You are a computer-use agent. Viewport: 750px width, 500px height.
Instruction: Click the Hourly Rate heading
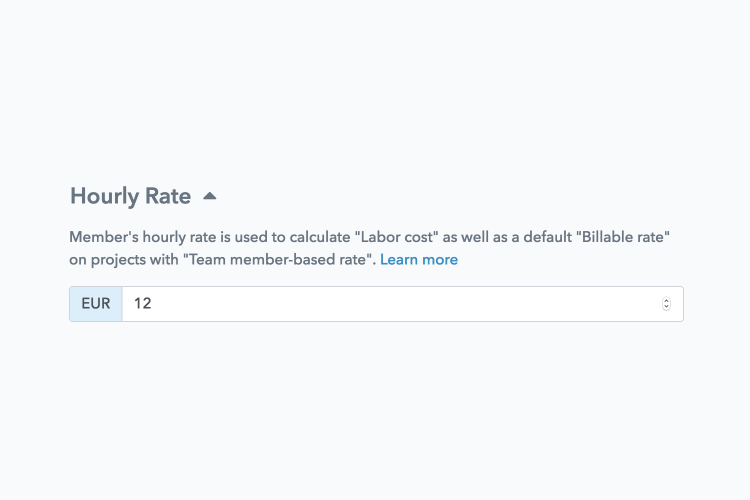pos(131,196)
